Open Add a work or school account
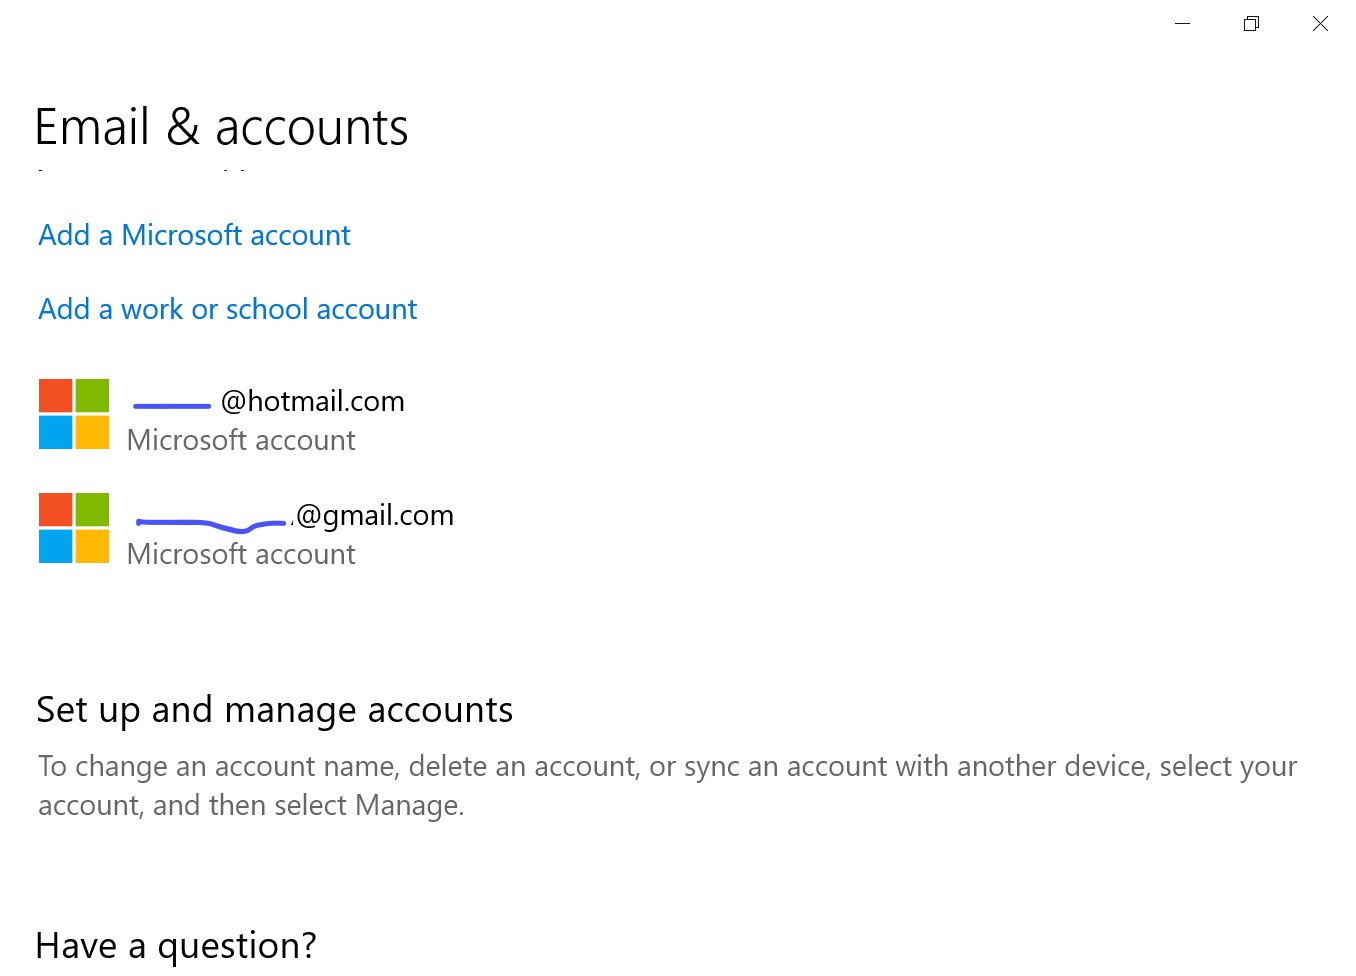The width and height of the screenshot is (1356, 976). (x=227, y=309)
